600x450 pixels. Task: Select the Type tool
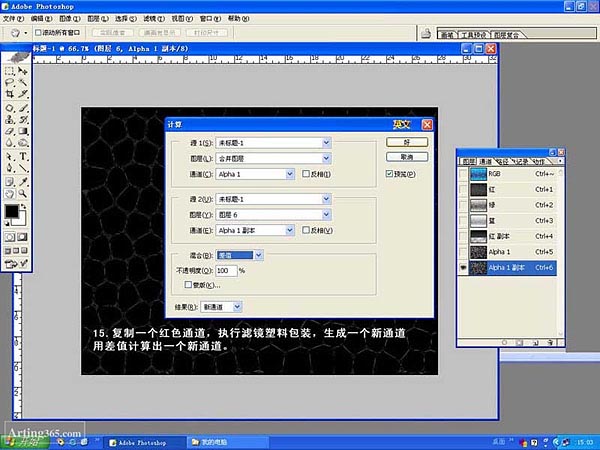tap(23, 157)
